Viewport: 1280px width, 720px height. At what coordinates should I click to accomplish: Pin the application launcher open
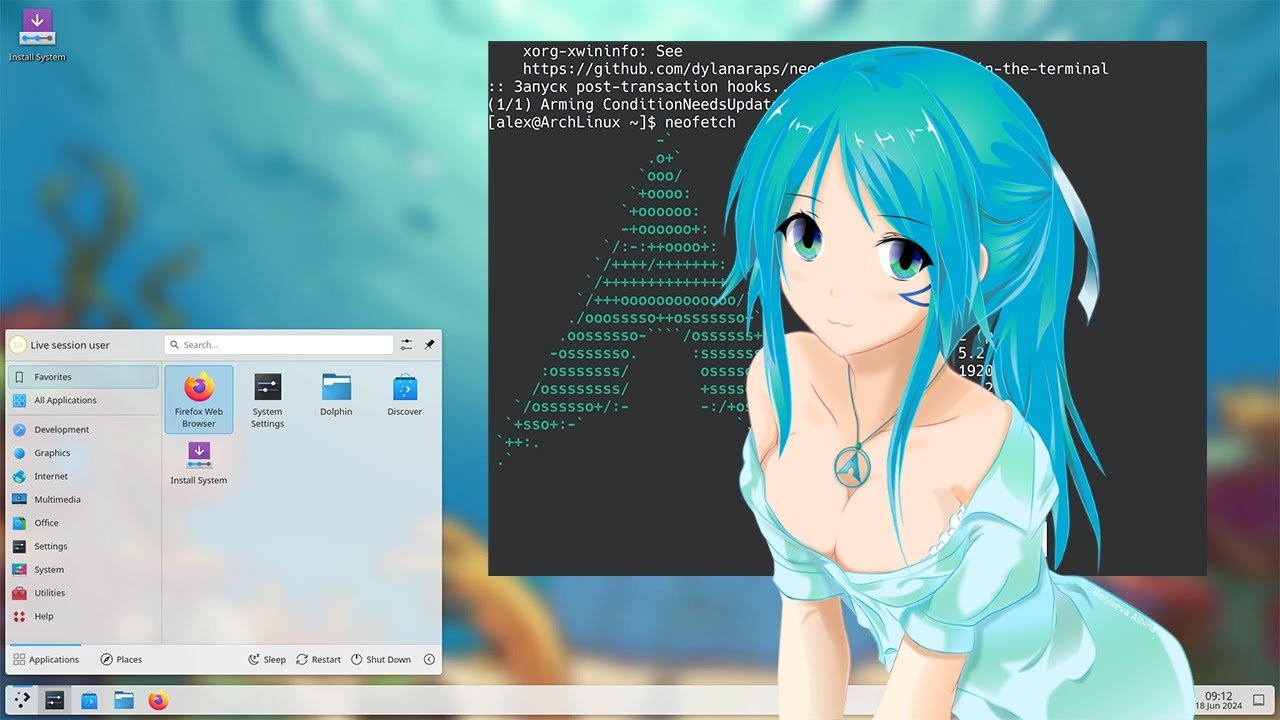(x=429, y=344)
